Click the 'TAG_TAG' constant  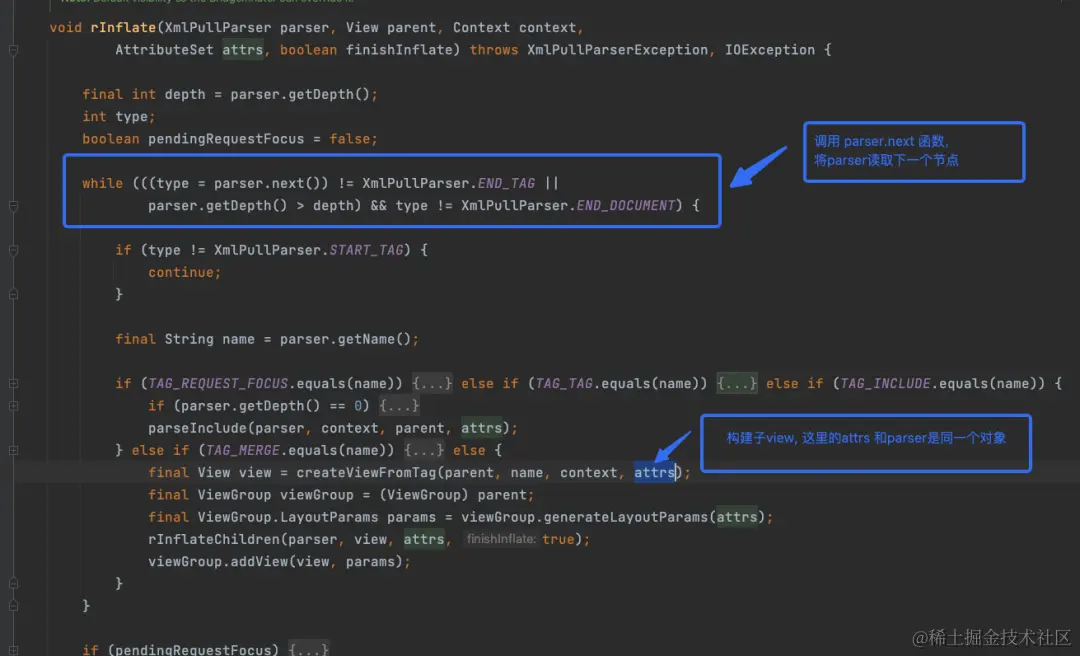[563, 383]
